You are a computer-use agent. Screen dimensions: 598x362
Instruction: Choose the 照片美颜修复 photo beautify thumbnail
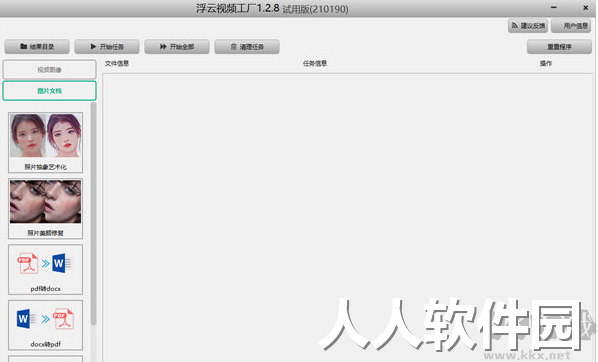(x=45, y=208)
